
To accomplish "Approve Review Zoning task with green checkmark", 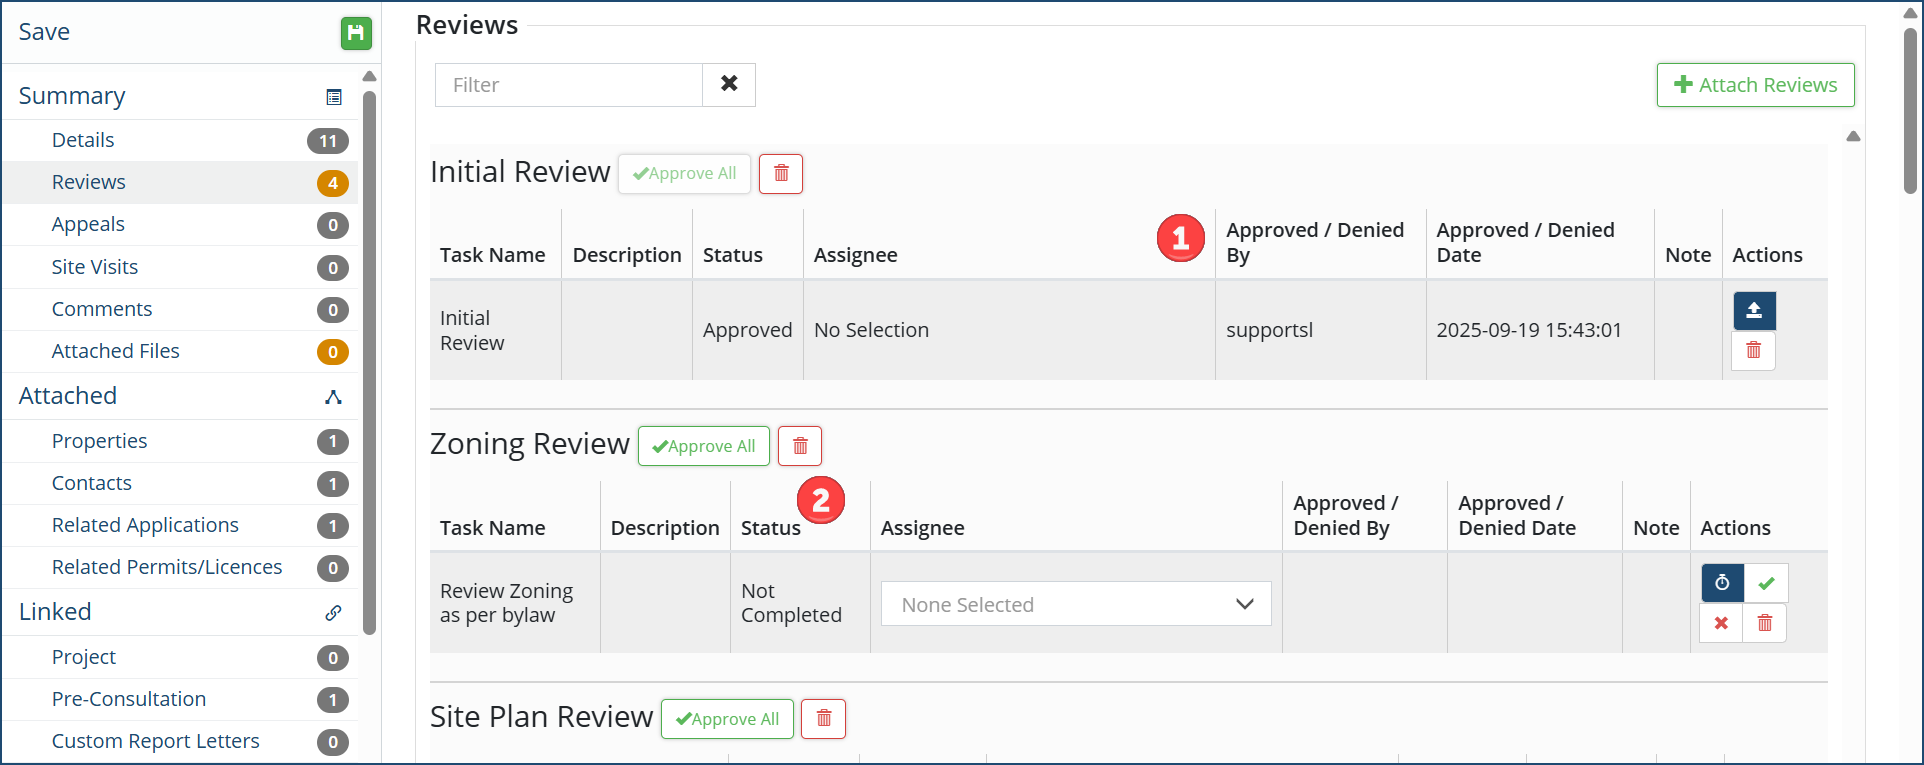I will [x=1766, y=583].
